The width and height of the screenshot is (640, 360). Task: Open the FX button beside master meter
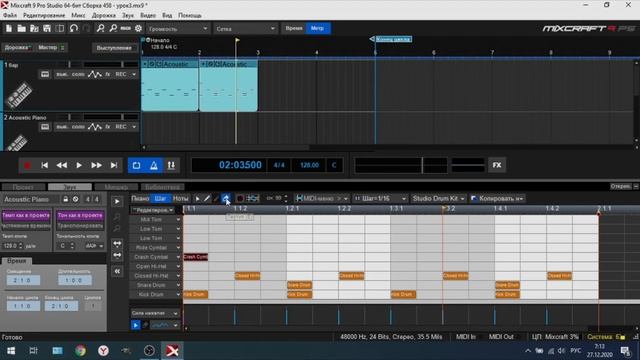pyautogui.click(x=497, y=165)
